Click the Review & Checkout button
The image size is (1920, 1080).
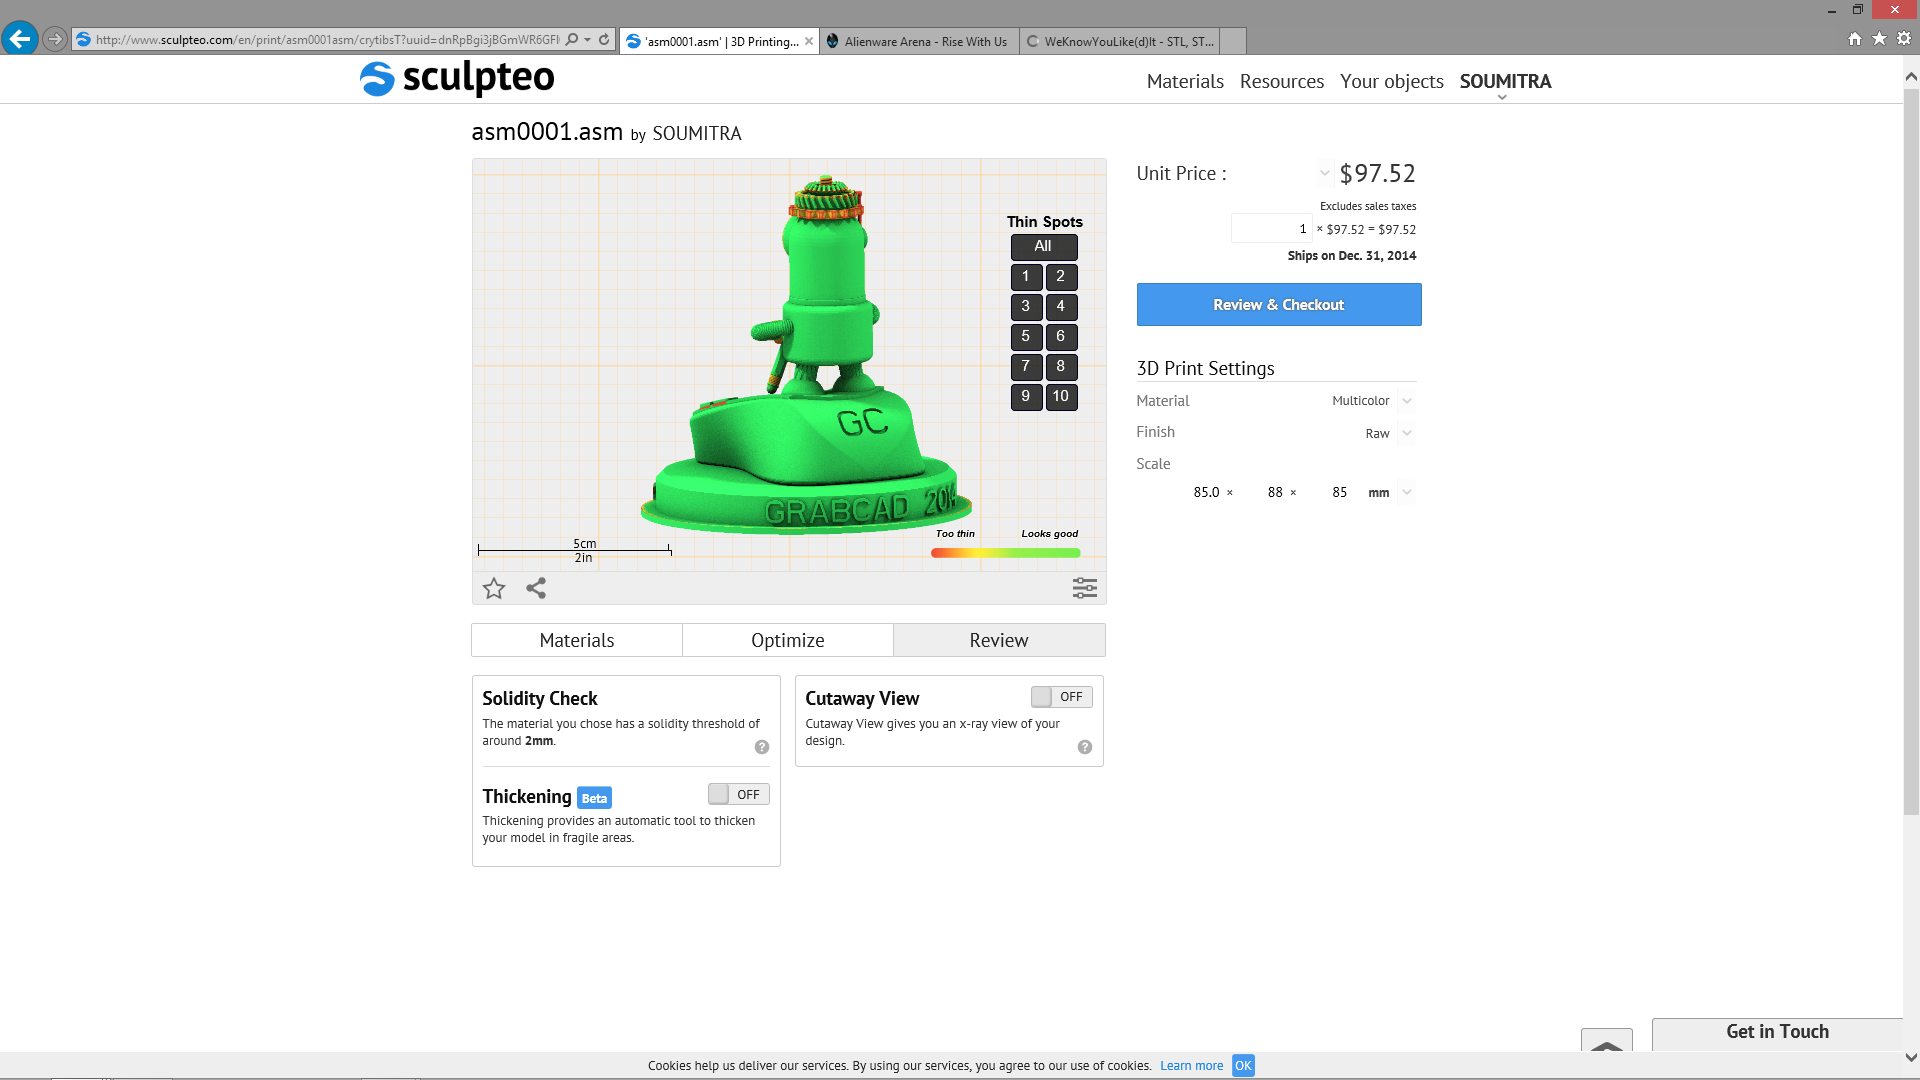pyautogui.click(x=1279, y=305)
